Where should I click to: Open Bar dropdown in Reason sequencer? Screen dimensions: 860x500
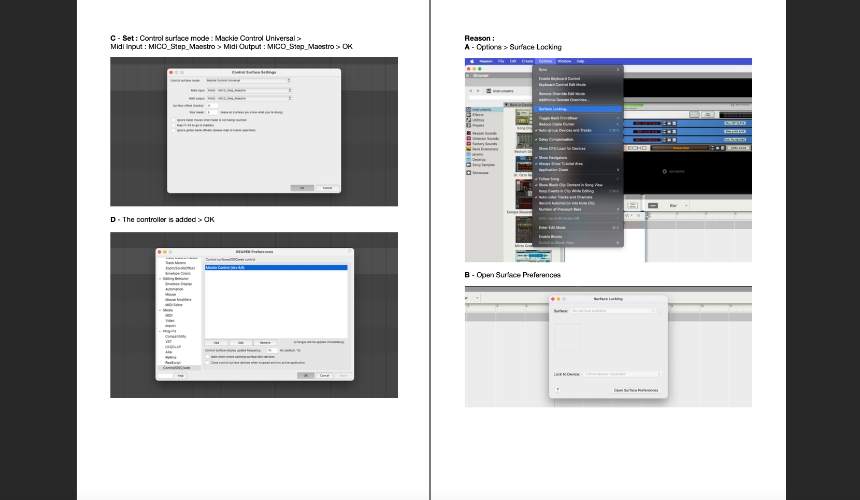pyautogui.click(x=678, y=206)
